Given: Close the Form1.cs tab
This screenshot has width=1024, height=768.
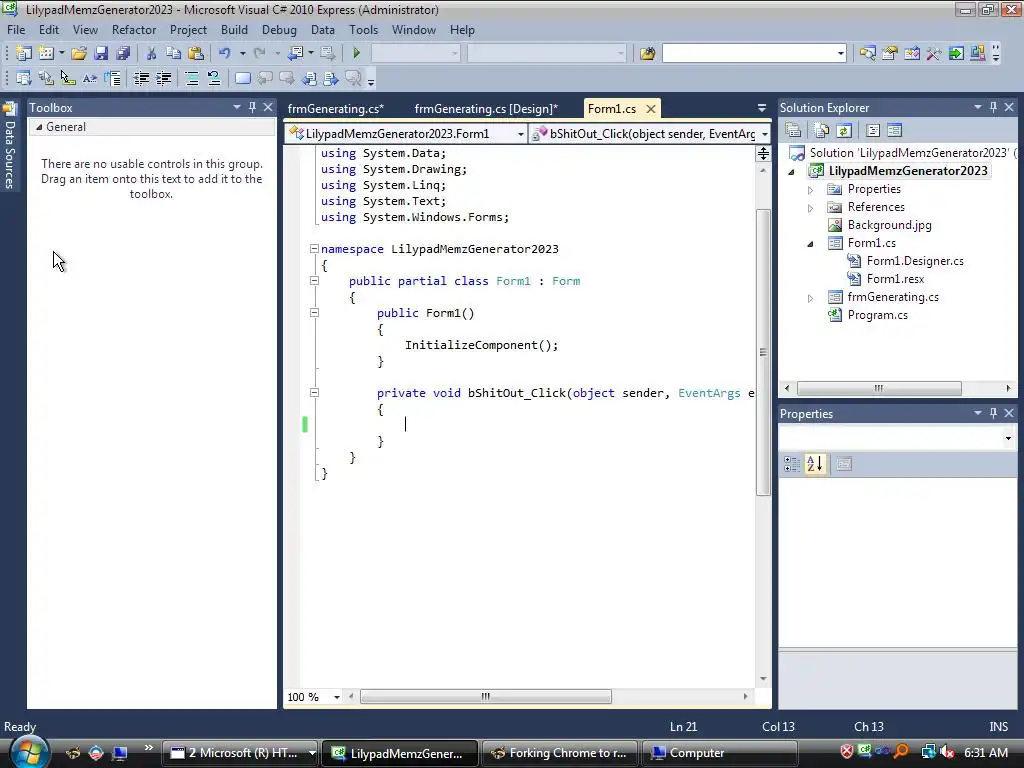Looking at the screenshot, I should (x=650, y=109).
